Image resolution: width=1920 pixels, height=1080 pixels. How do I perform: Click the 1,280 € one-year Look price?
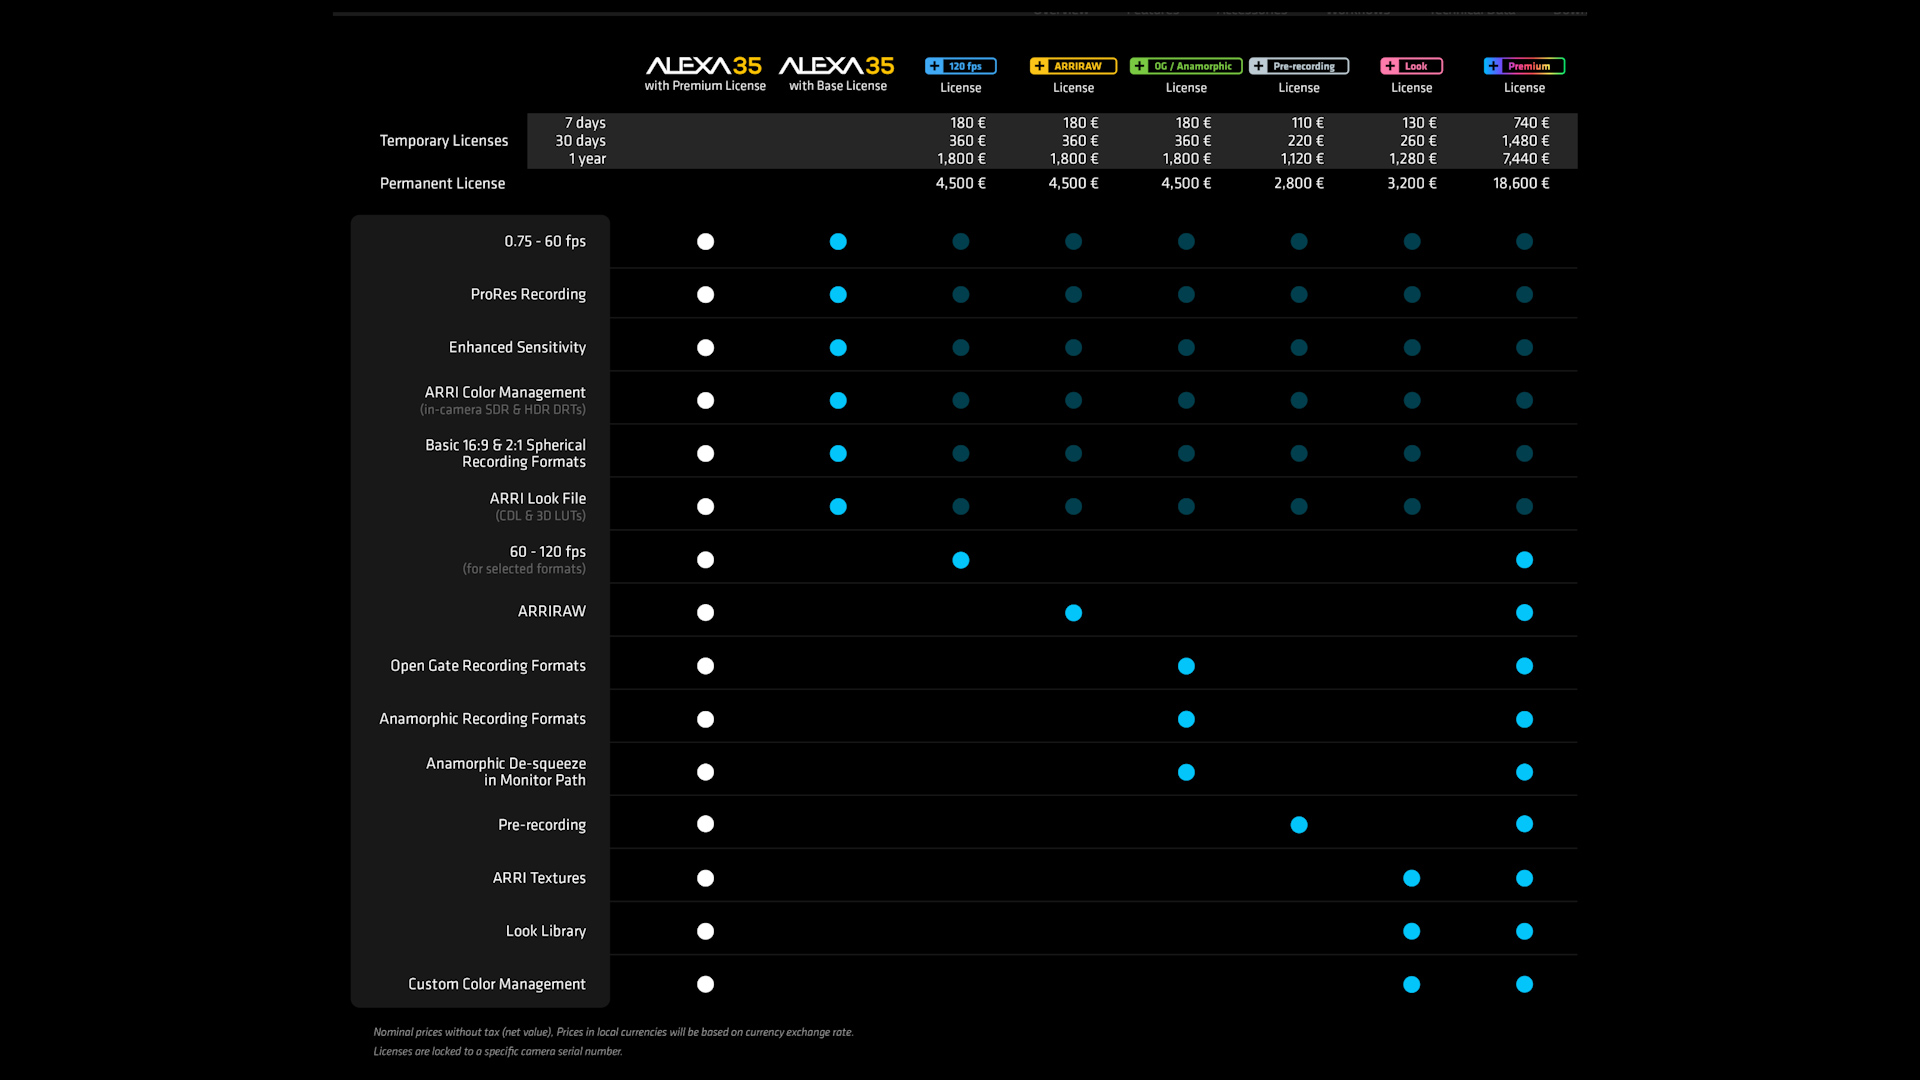[x=1412, y=159]
